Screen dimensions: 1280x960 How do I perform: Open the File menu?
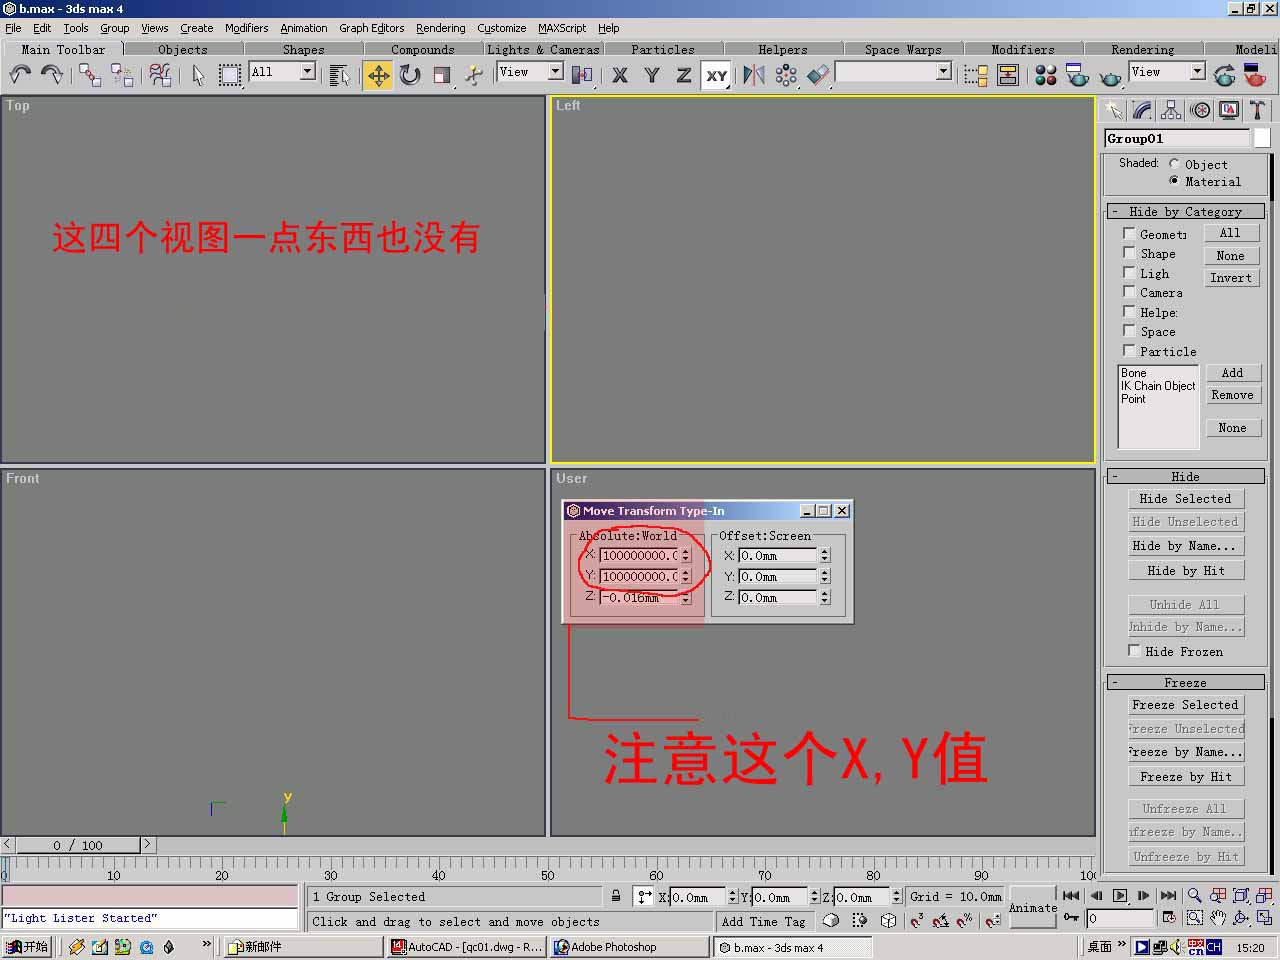pyautogui.click(x=13, y=28)
